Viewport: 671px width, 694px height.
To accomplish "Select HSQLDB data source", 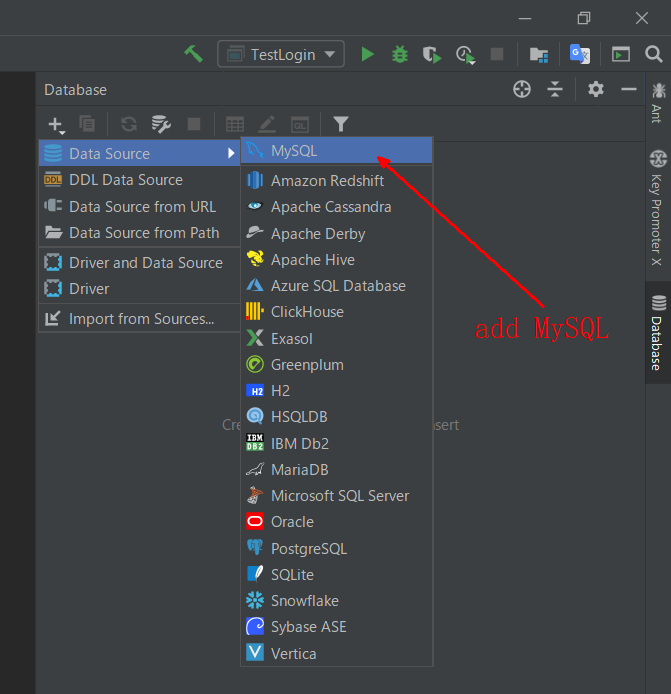I will [336, 416].
